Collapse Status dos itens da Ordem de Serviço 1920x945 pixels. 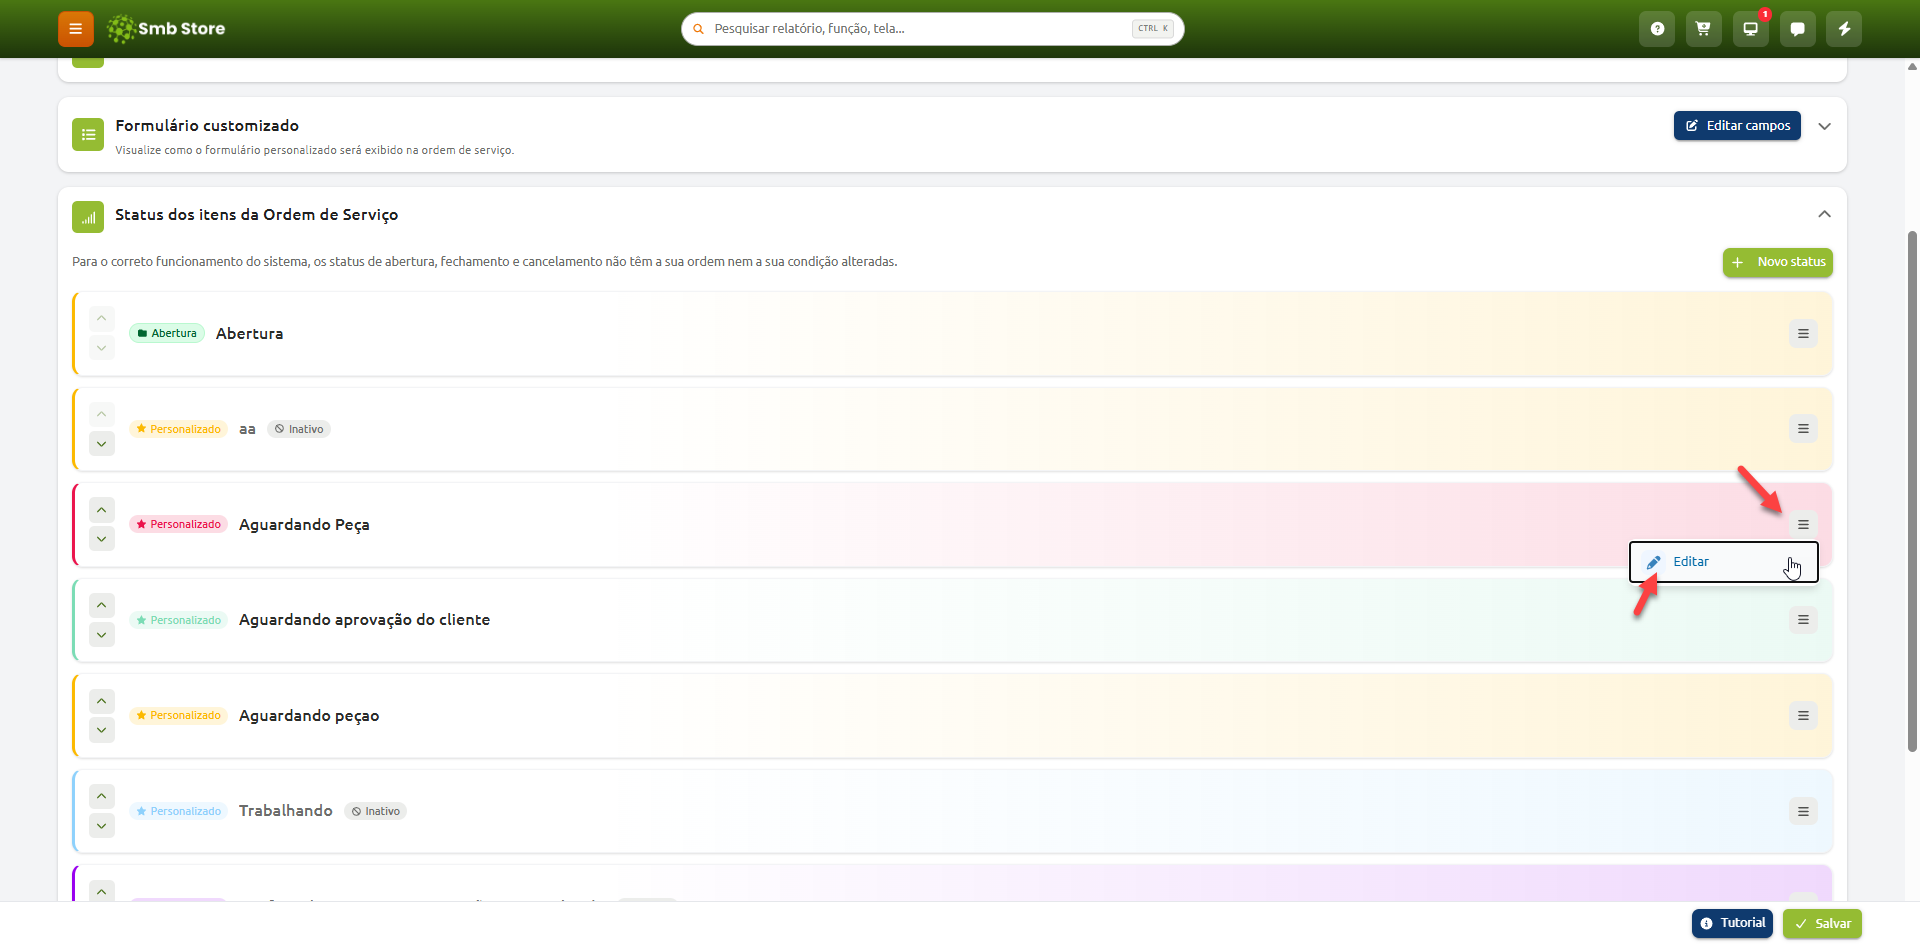1824,214
